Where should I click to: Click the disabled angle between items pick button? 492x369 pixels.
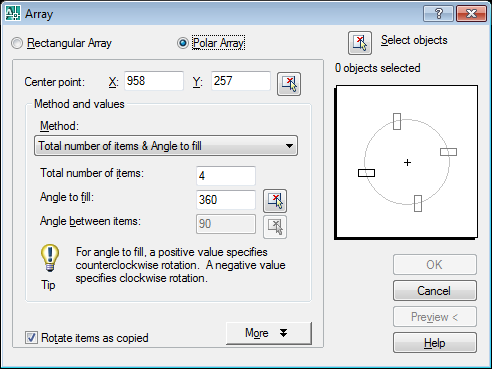point(275,227)
